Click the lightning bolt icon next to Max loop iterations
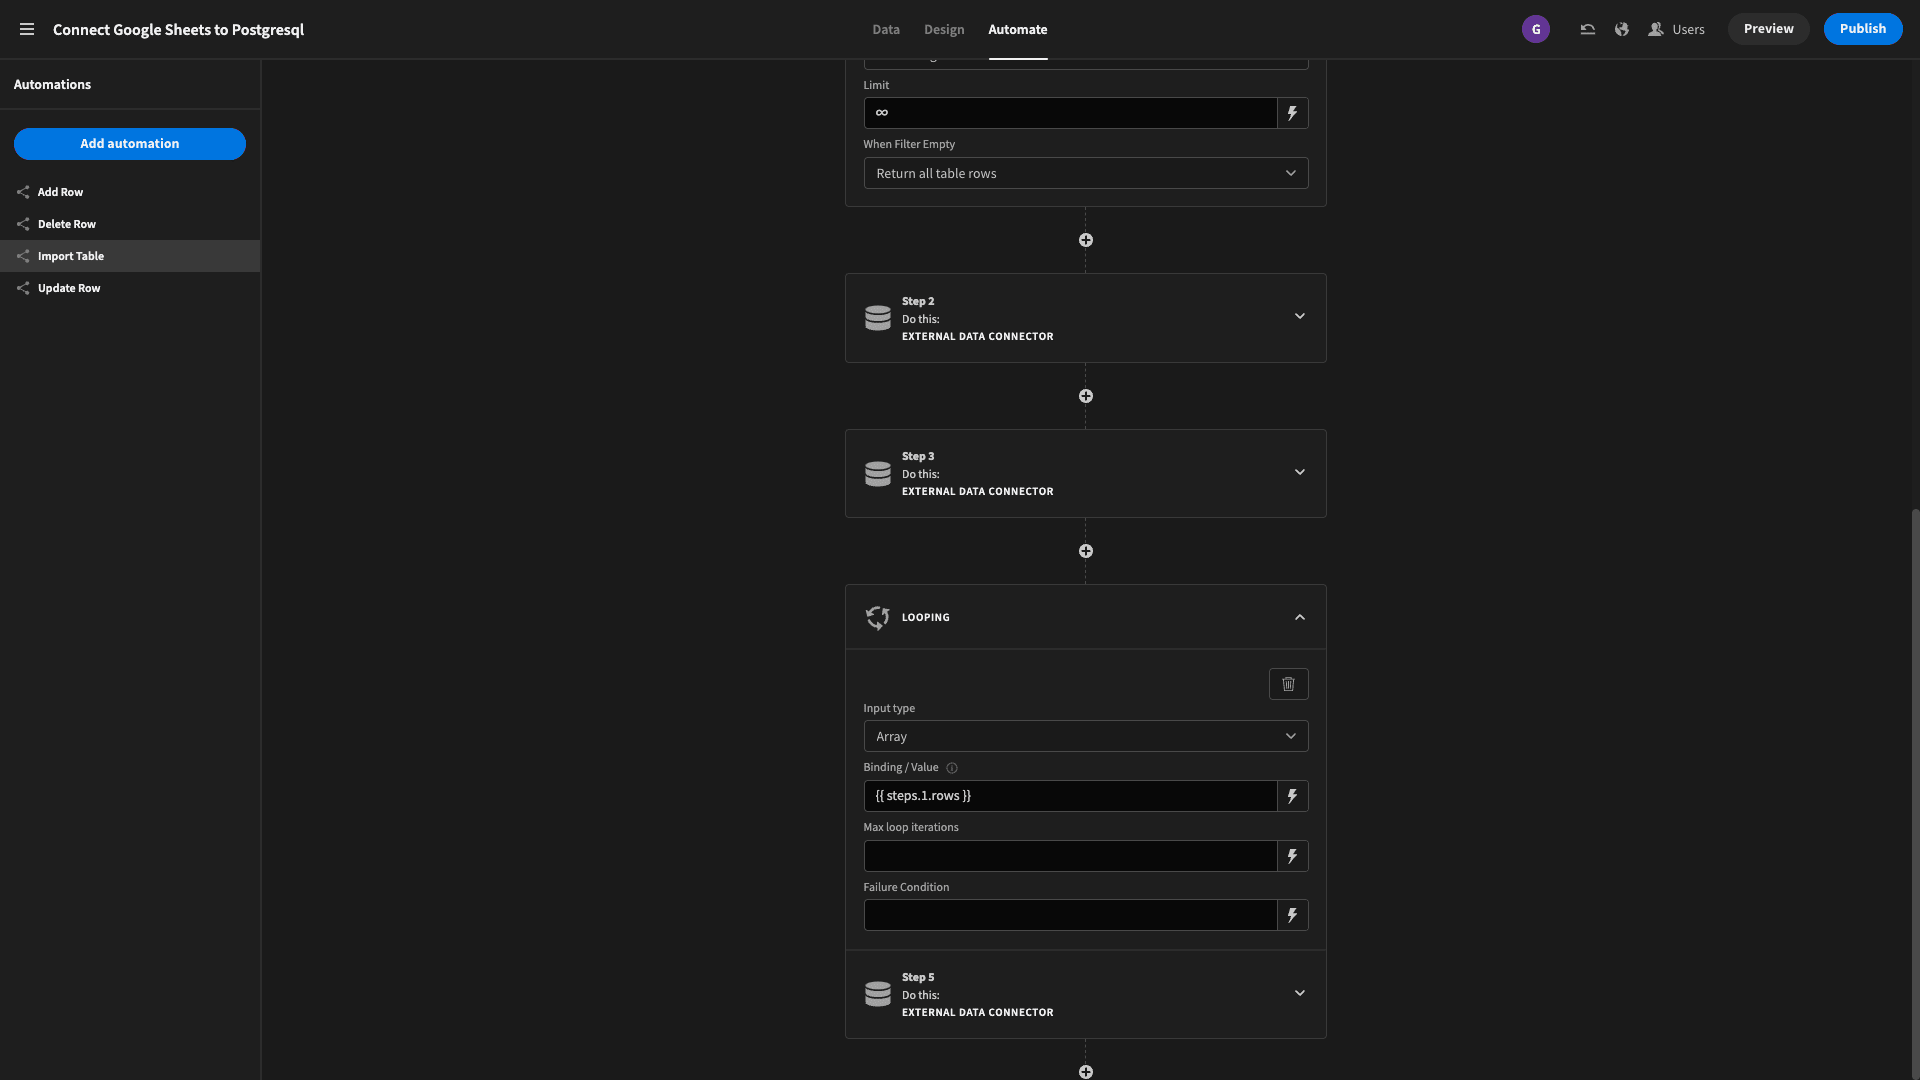 pos(1292,856)
